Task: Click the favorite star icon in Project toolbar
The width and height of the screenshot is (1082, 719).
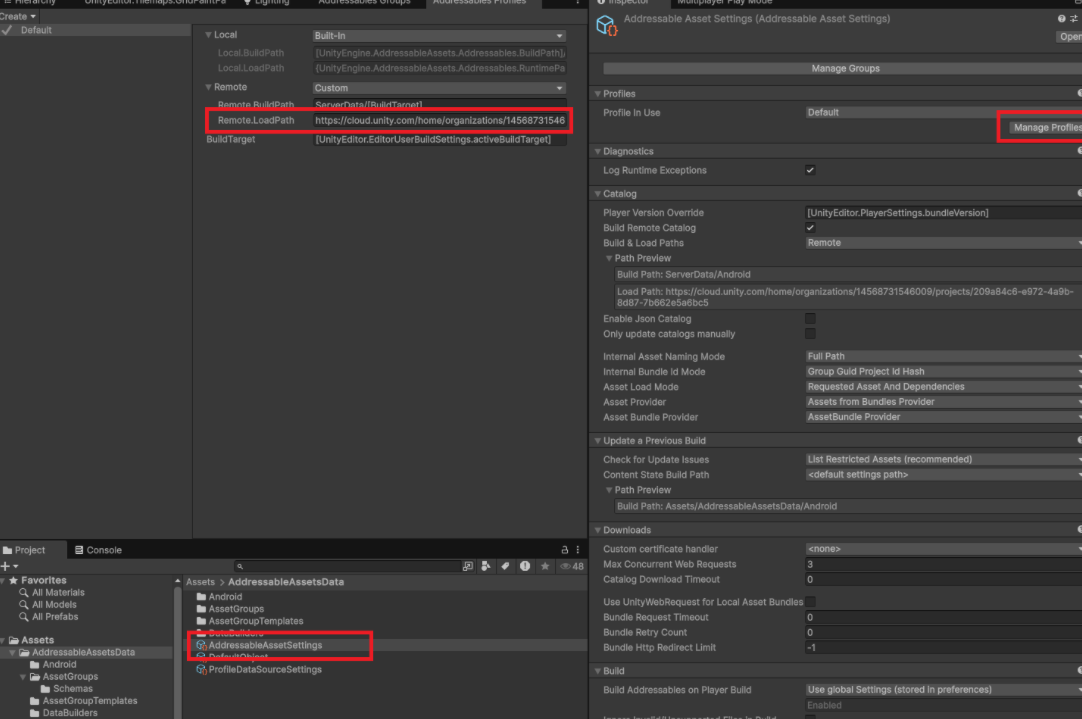Action: point(545,567)
